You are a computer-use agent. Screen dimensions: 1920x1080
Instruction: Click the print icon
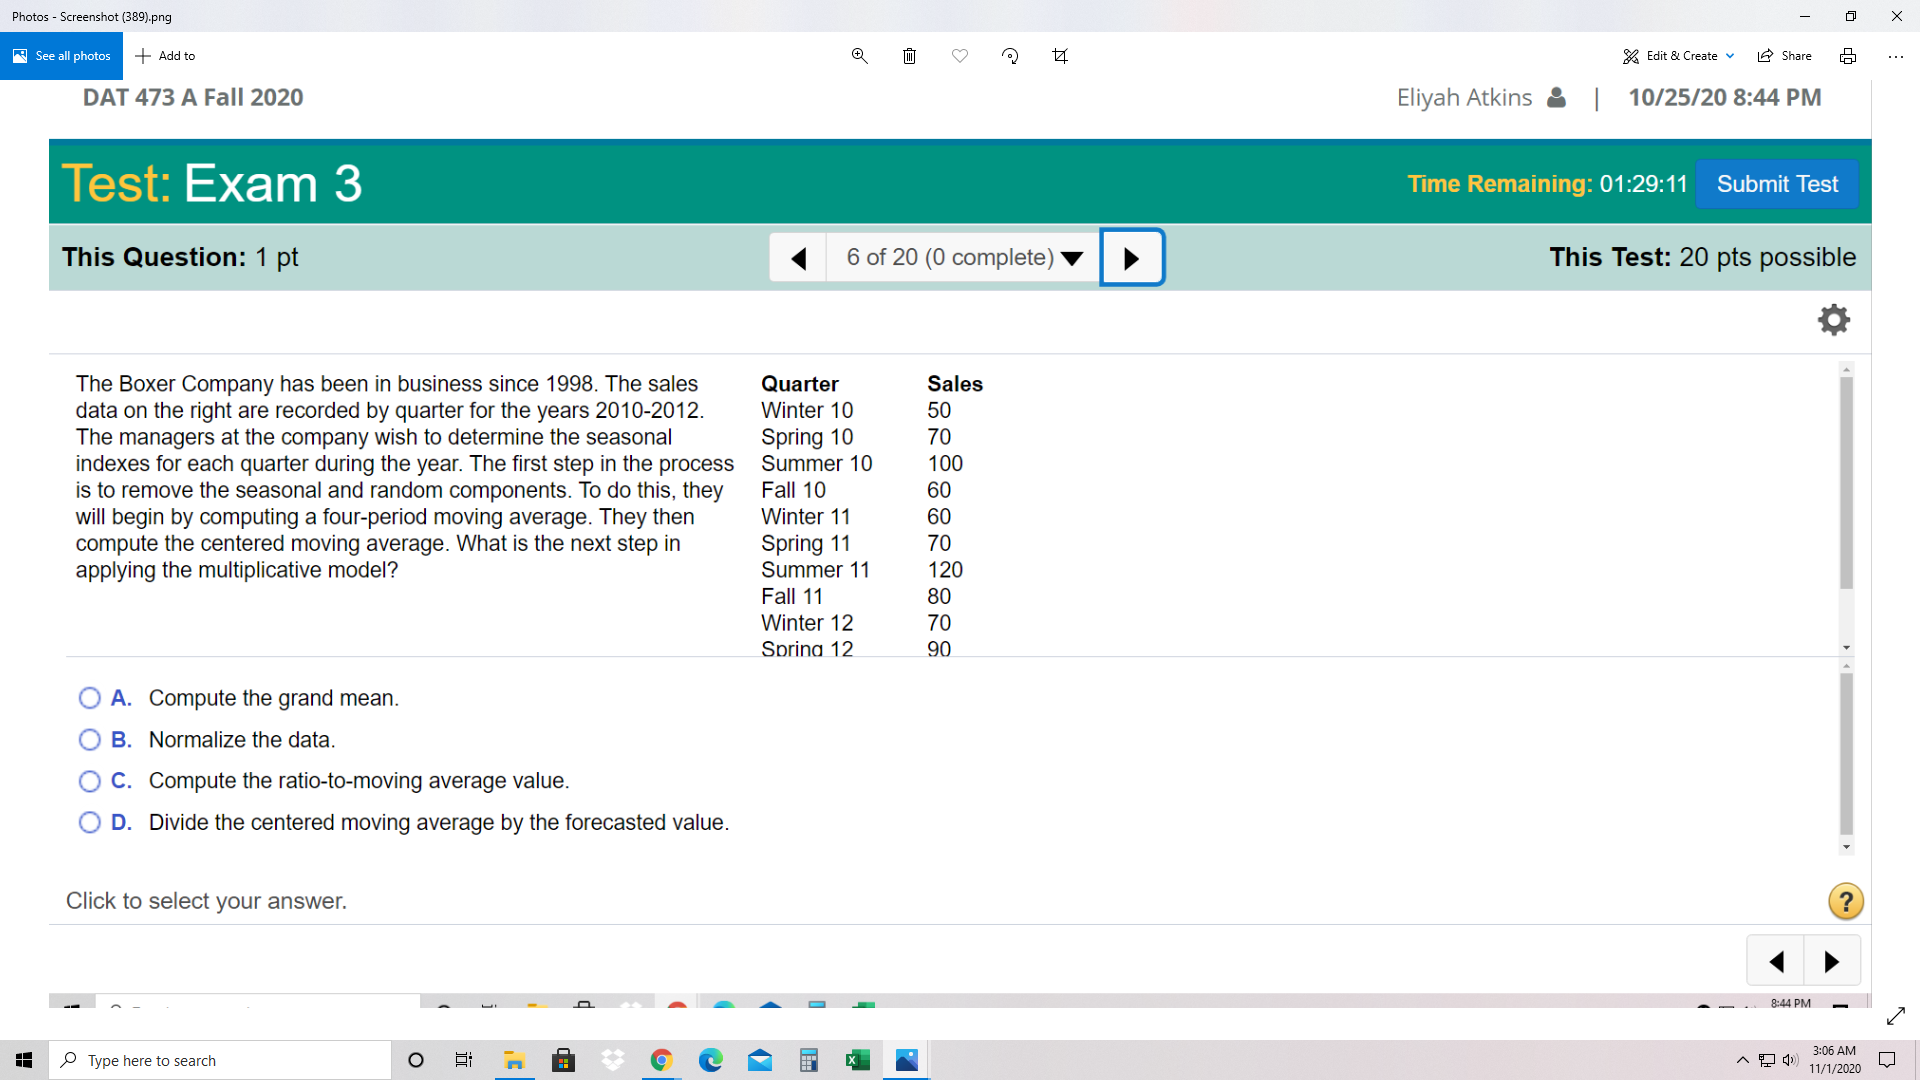pos(1847,55)
